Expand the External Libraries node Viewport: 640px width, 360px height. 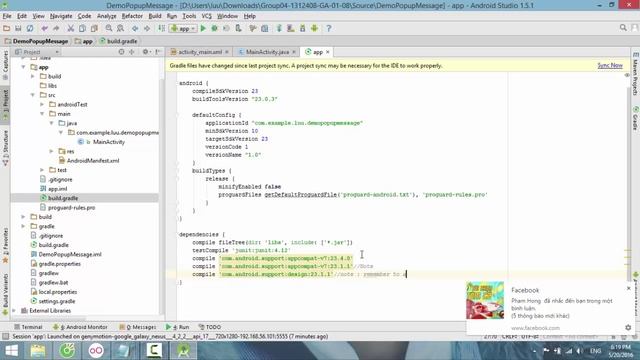(14, 311)
